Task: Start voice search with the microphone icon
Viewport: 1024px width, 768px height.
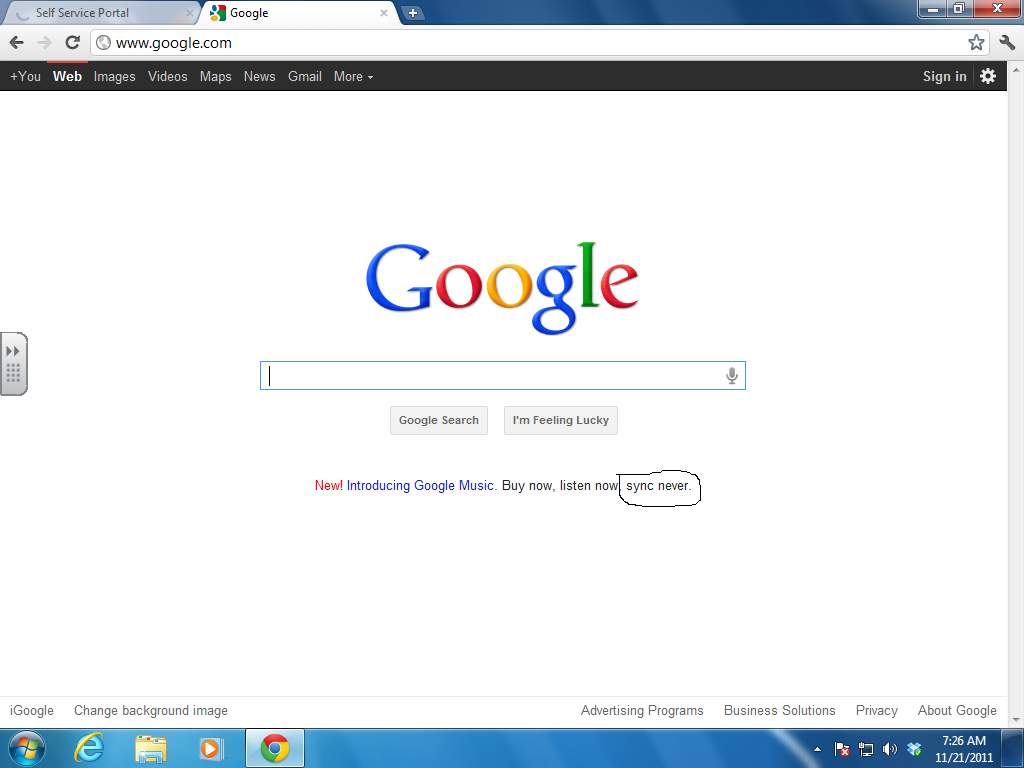Action: point(731,376)
